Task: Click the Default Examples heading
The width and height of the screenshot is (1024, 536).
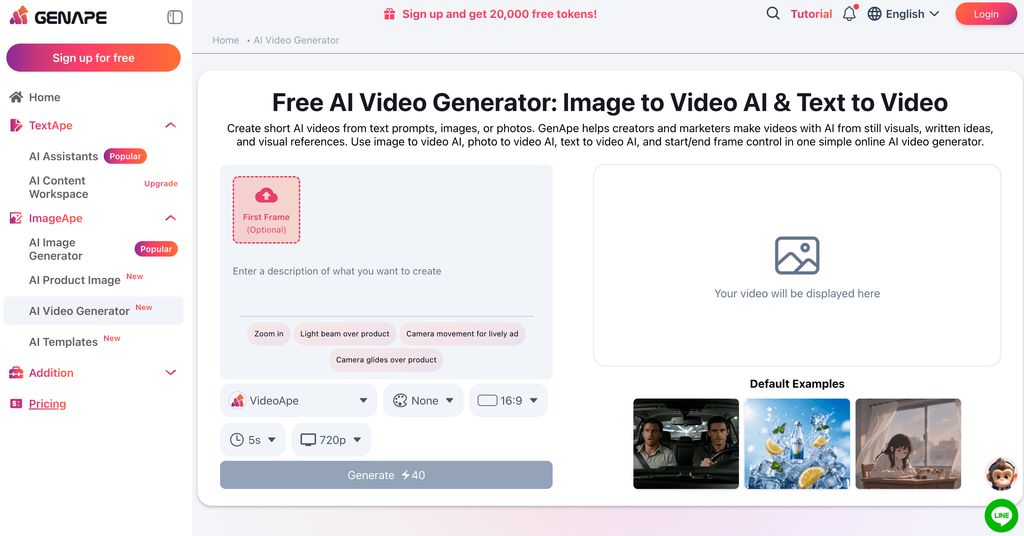Action: 797,384
